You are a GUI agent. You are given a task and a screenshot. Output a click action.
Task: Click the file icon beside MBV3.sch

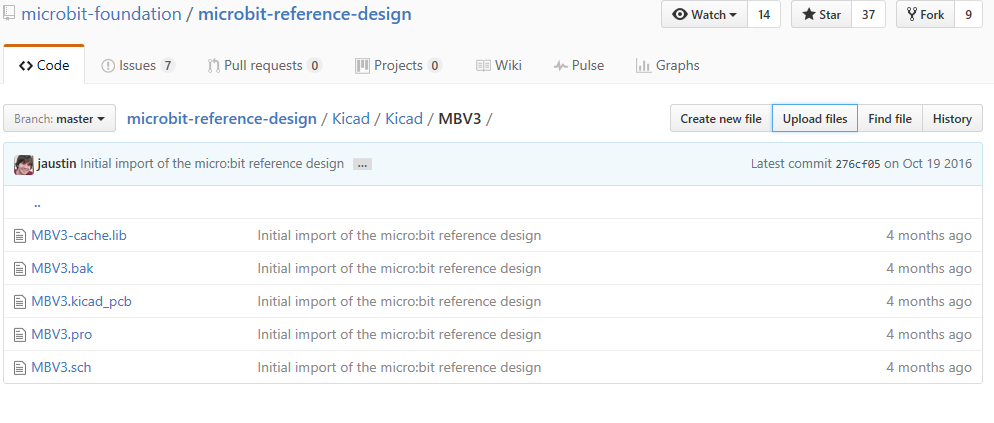pos(19,368)
